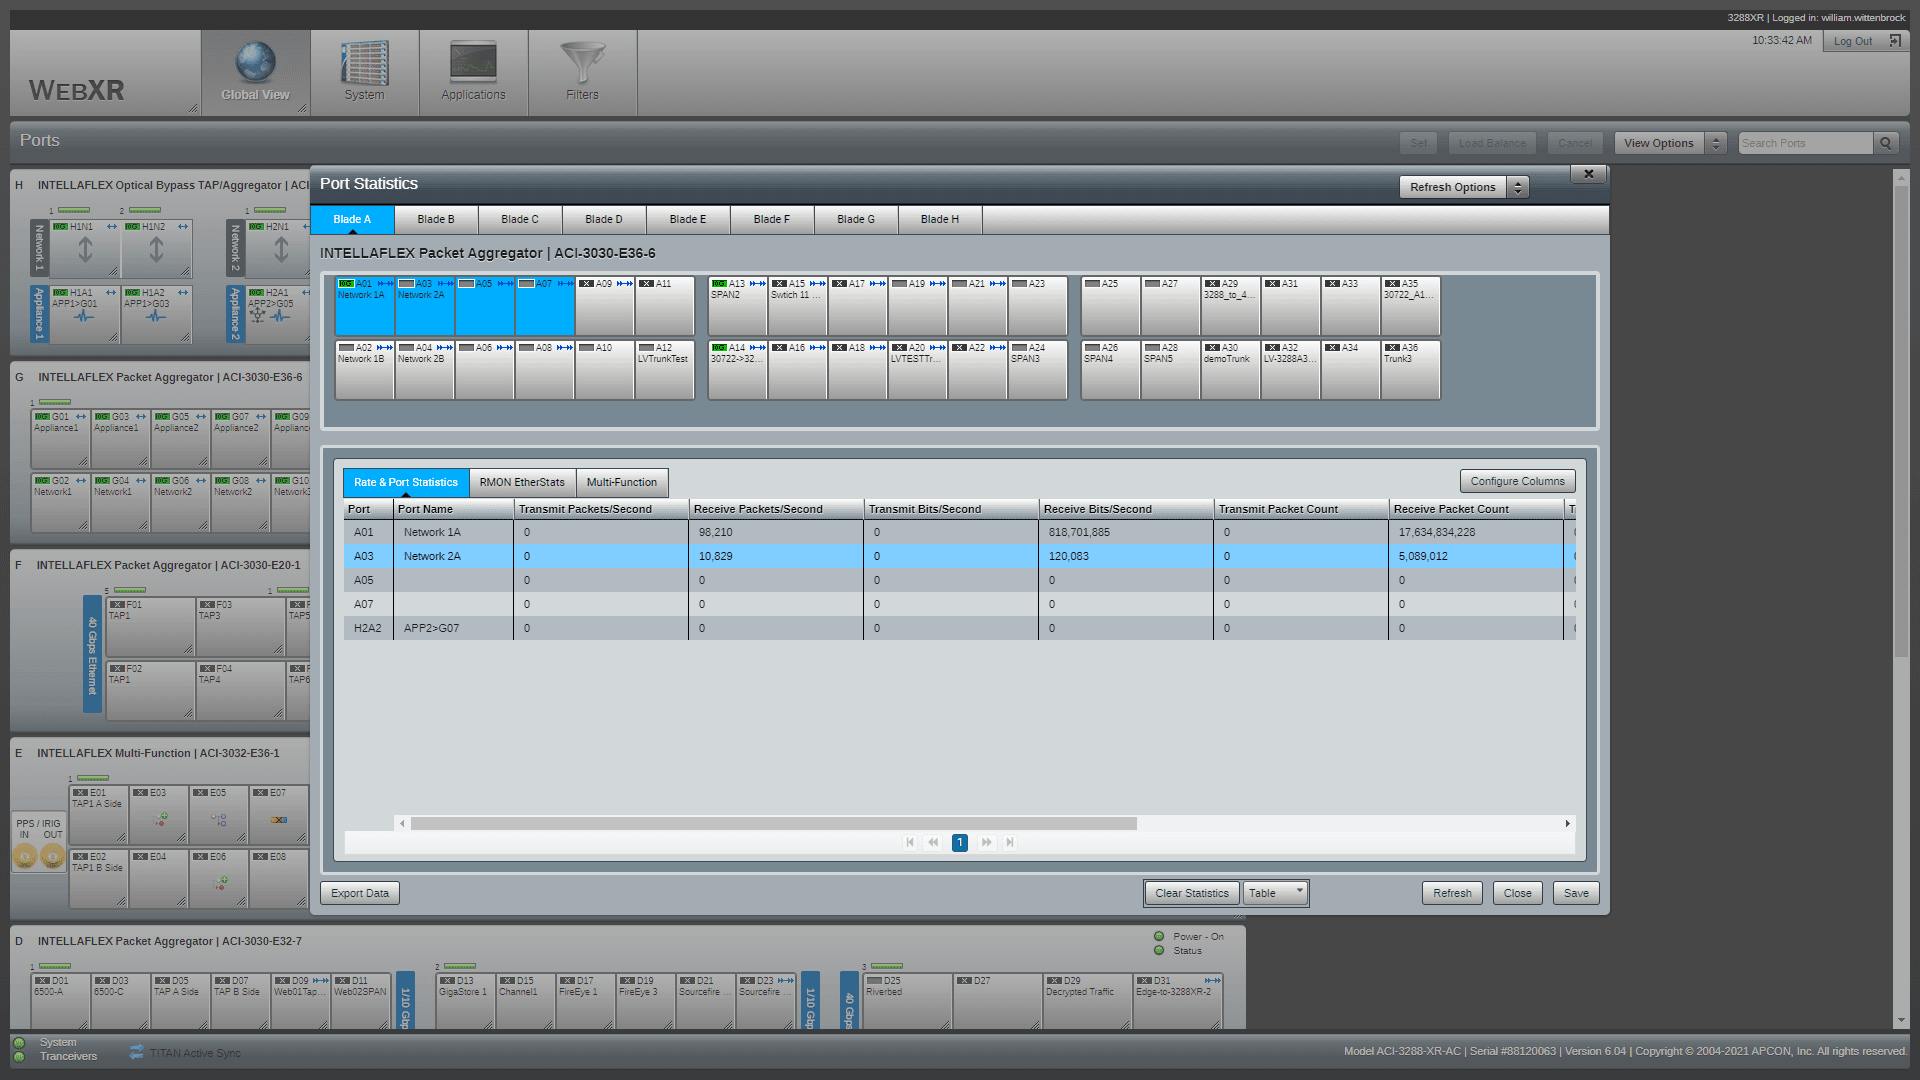This screenshot has width=1920, height=1080.
Task: Select the A03 Network 2A statistics row
Action: click(x=960, y=556)
